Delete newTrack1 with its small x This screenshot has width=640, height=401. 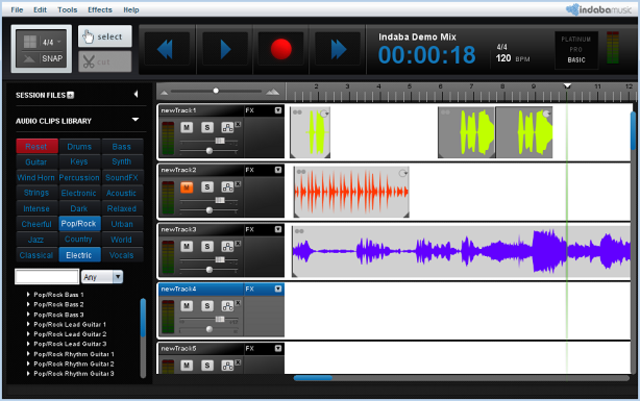[x=238, y=124]
